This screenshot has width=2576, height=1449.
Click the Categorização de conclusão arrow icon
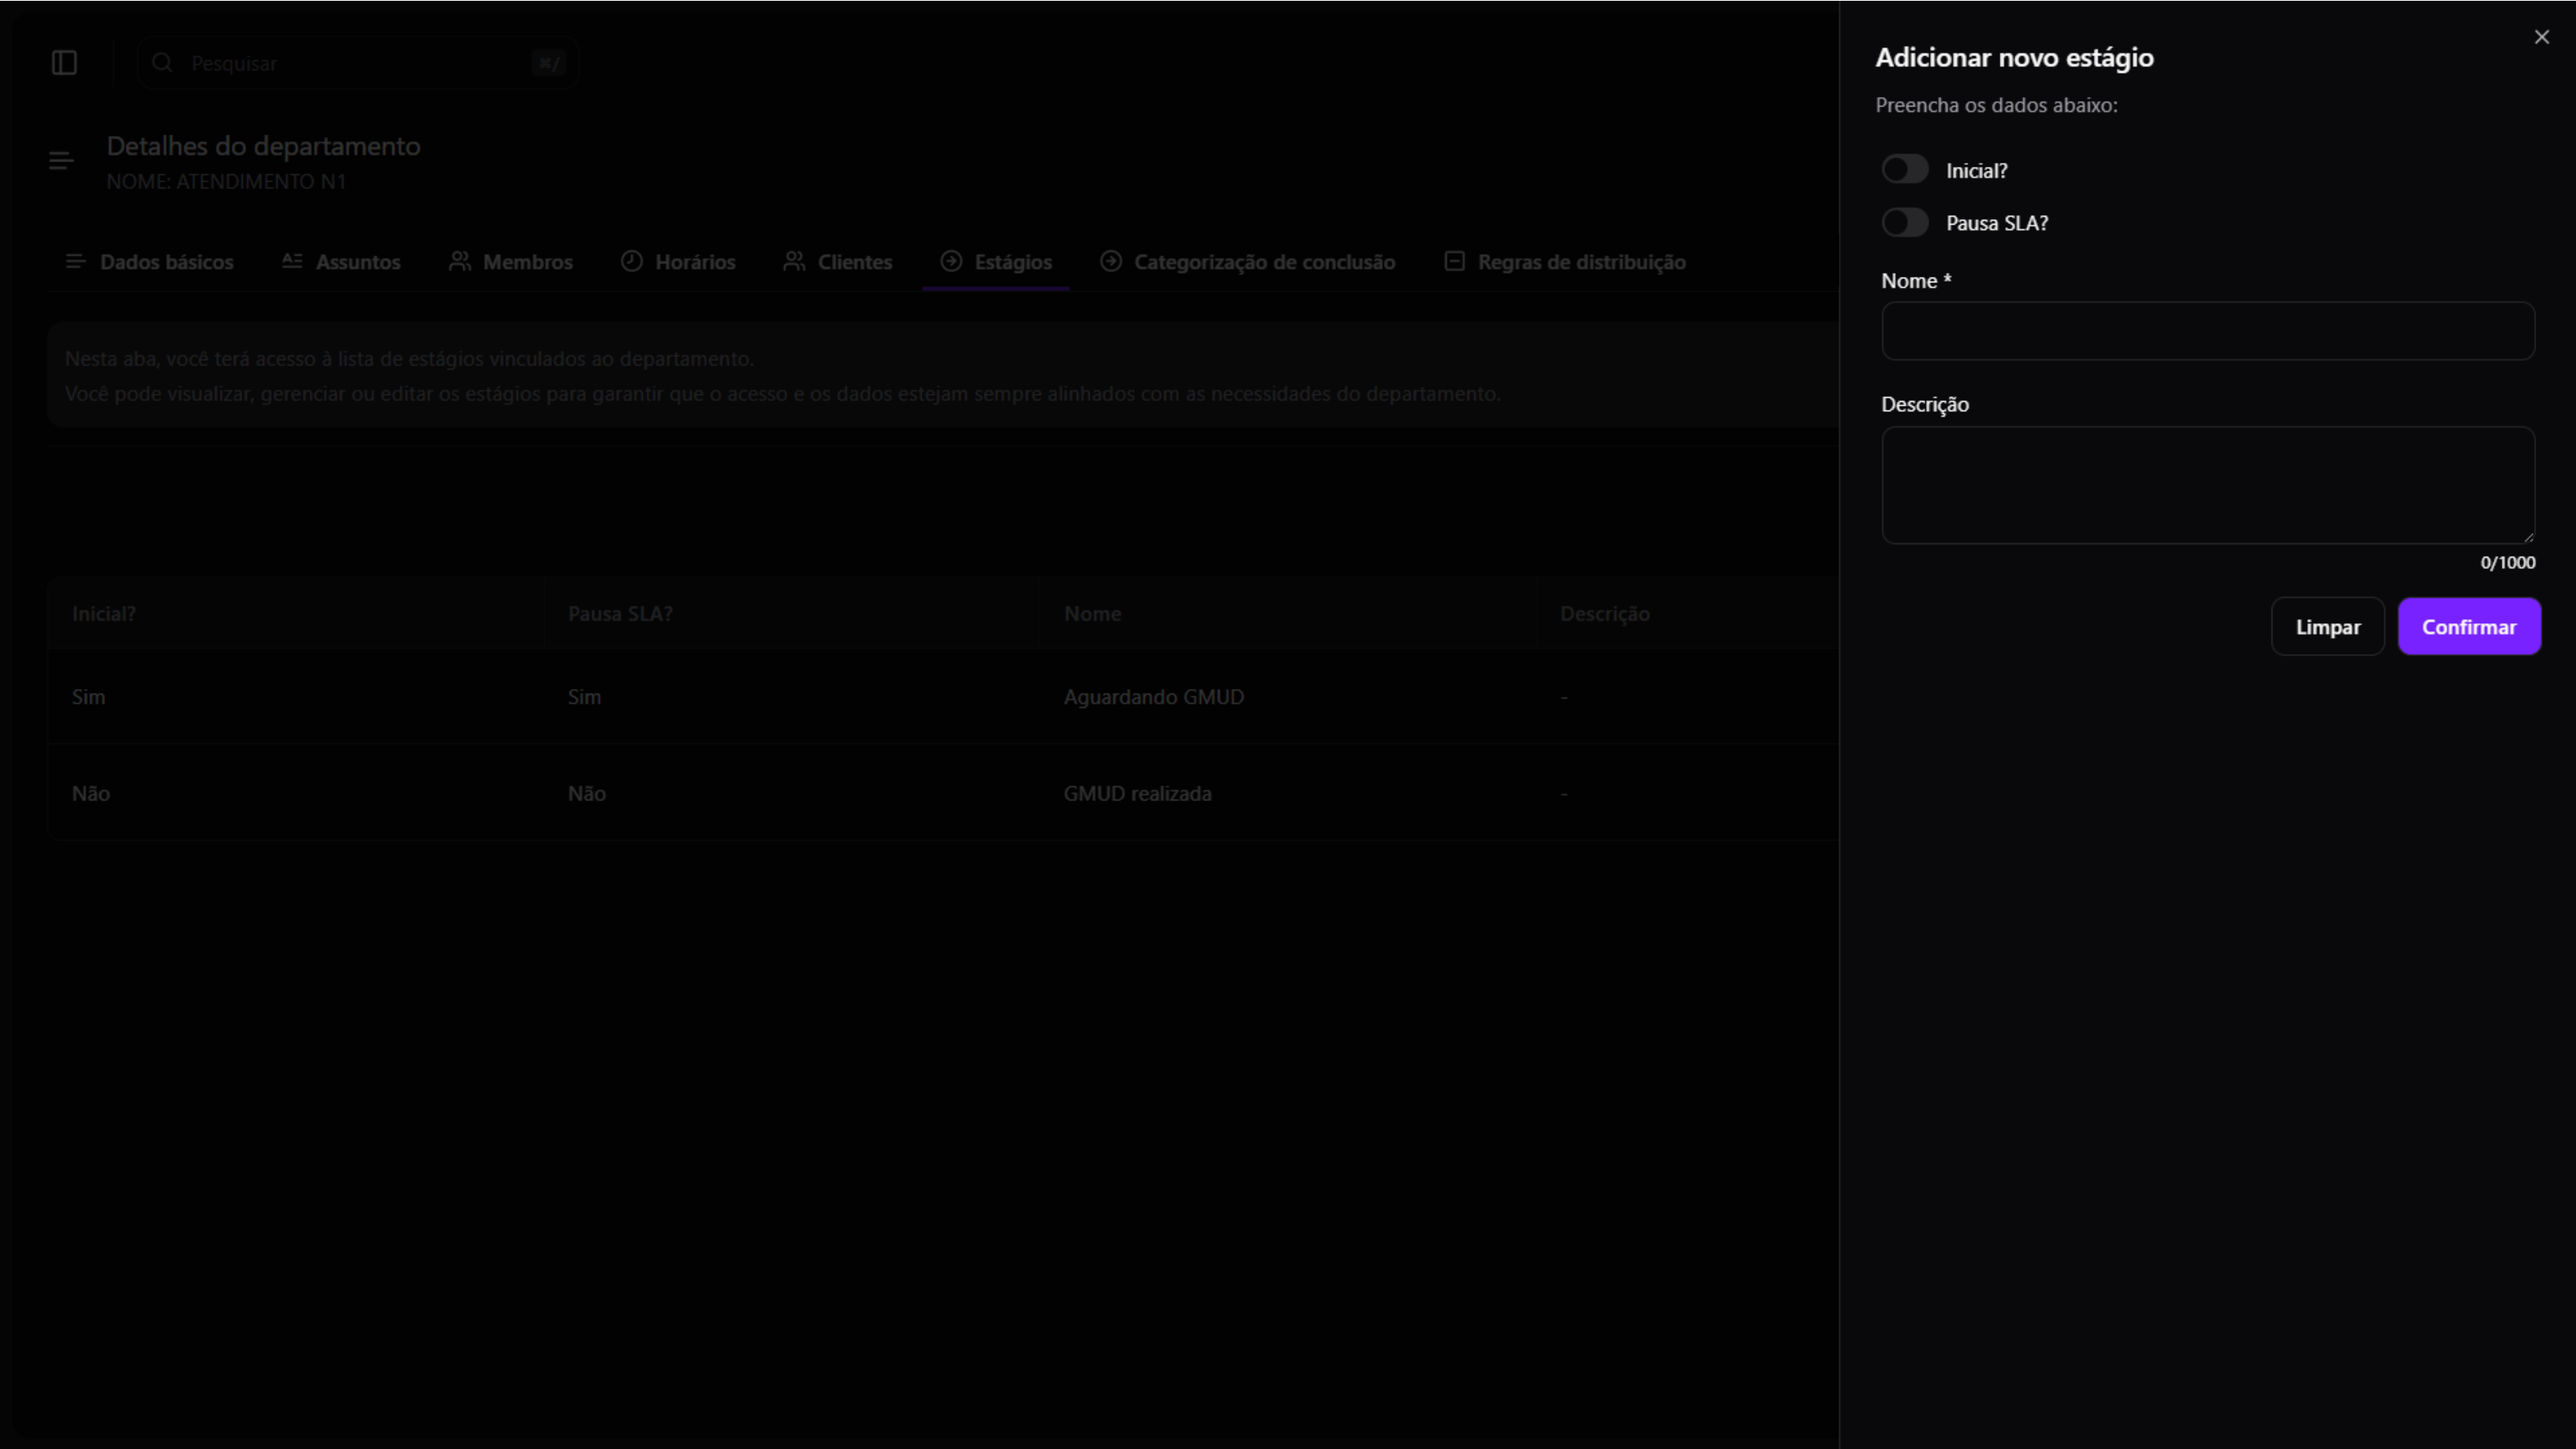1110,261
